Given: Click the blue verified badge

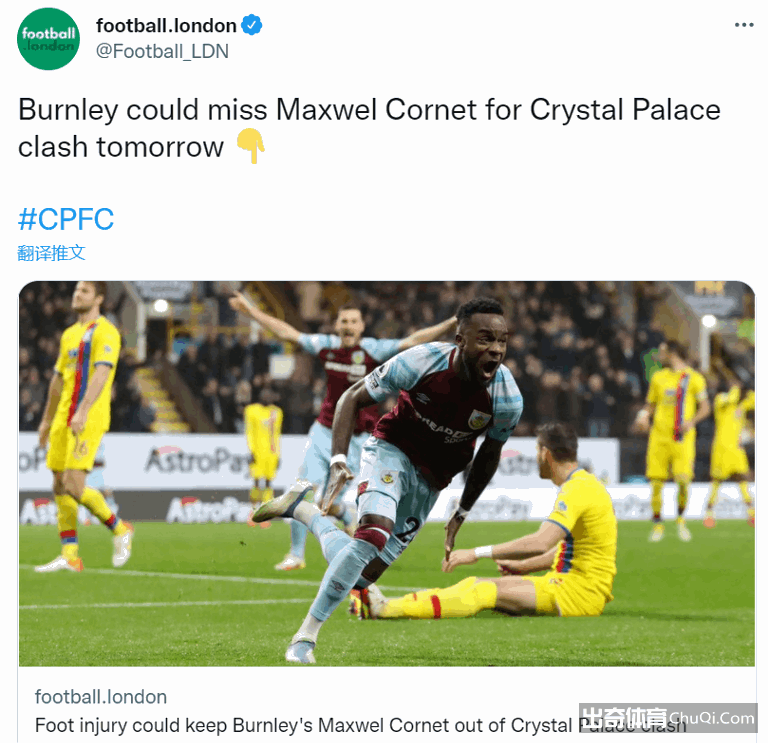Looking at the screenshot, I should tap(251, 25).
